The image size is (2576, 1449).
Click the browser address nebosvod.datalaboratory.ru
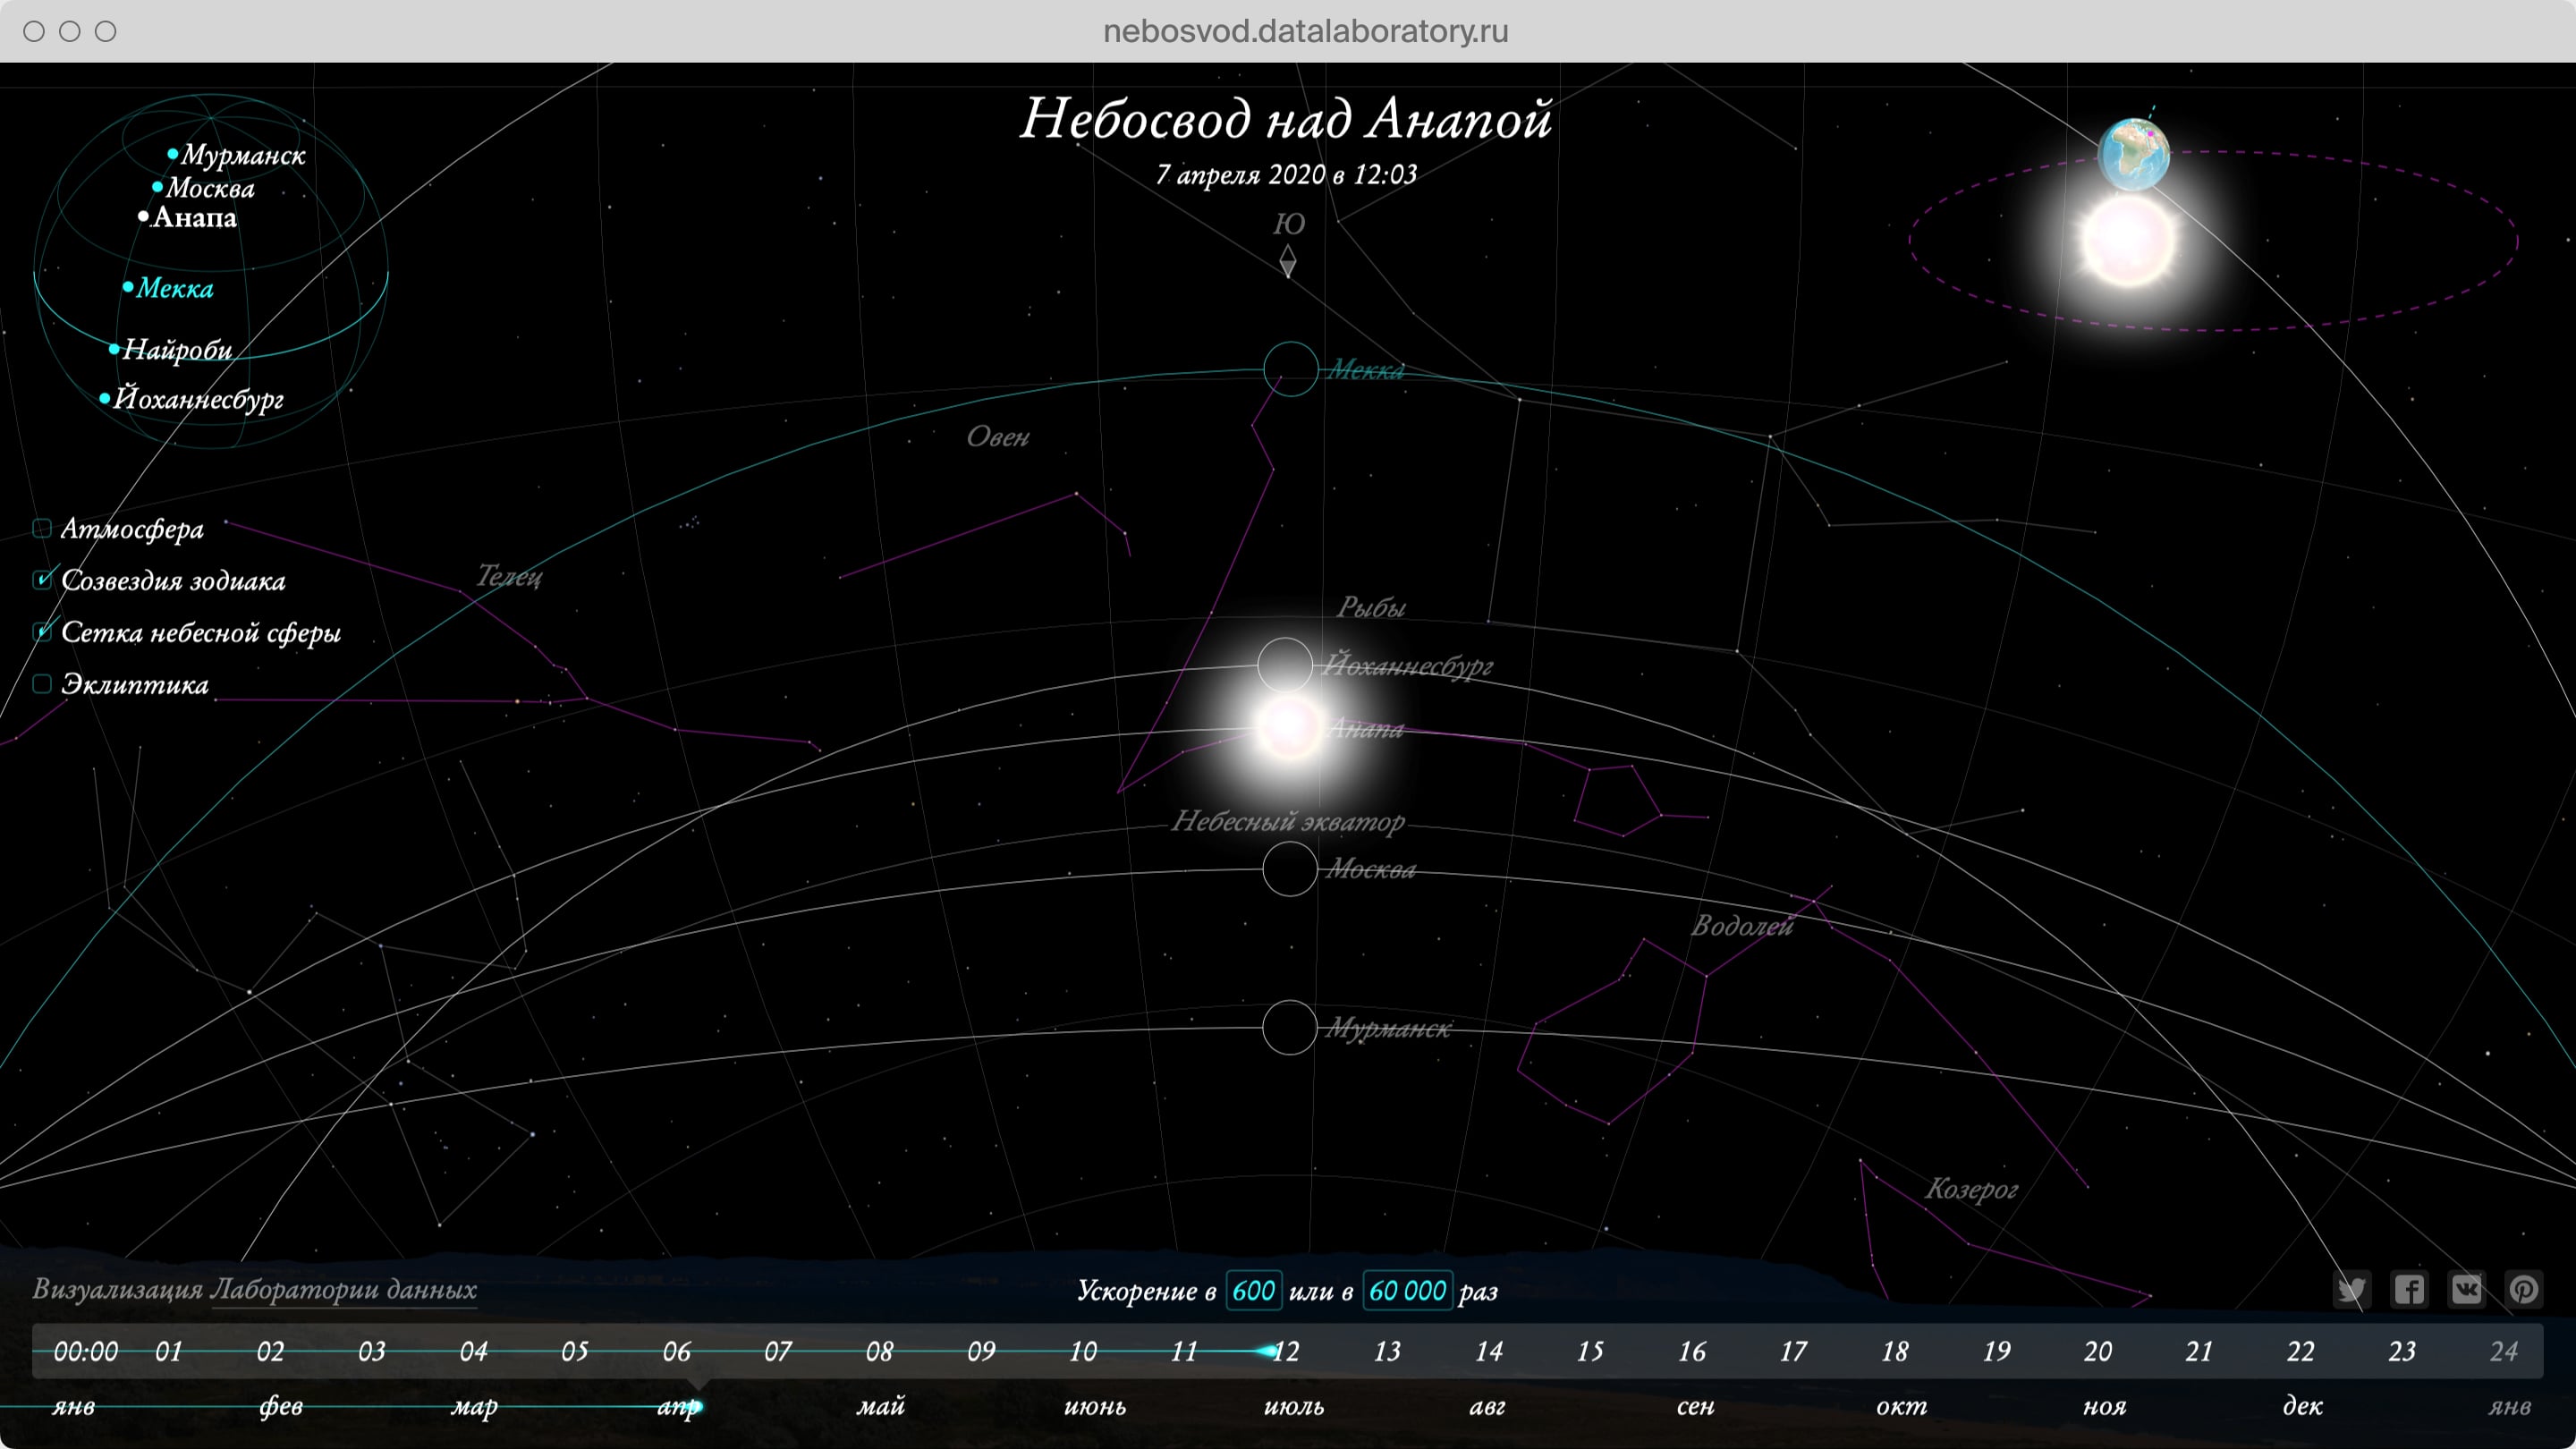tap(1305, 31)
